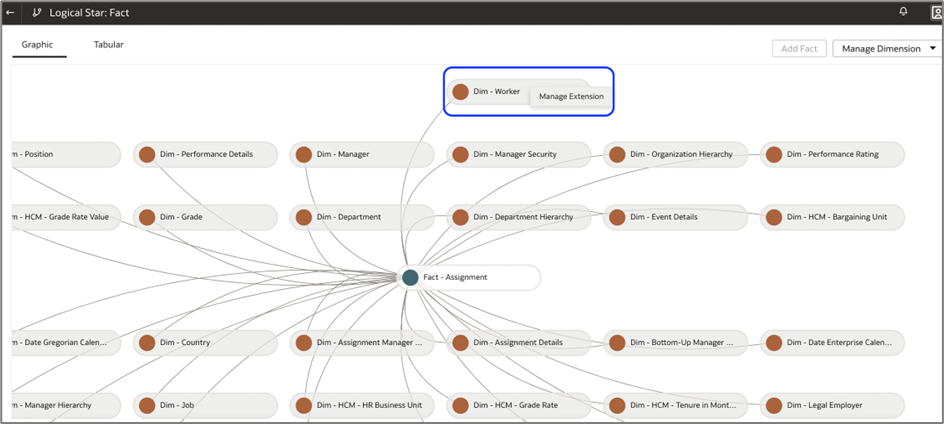Click the Dim - Event Details circle icon
This screenshot has width=944, height=424.
pos(617,217)
